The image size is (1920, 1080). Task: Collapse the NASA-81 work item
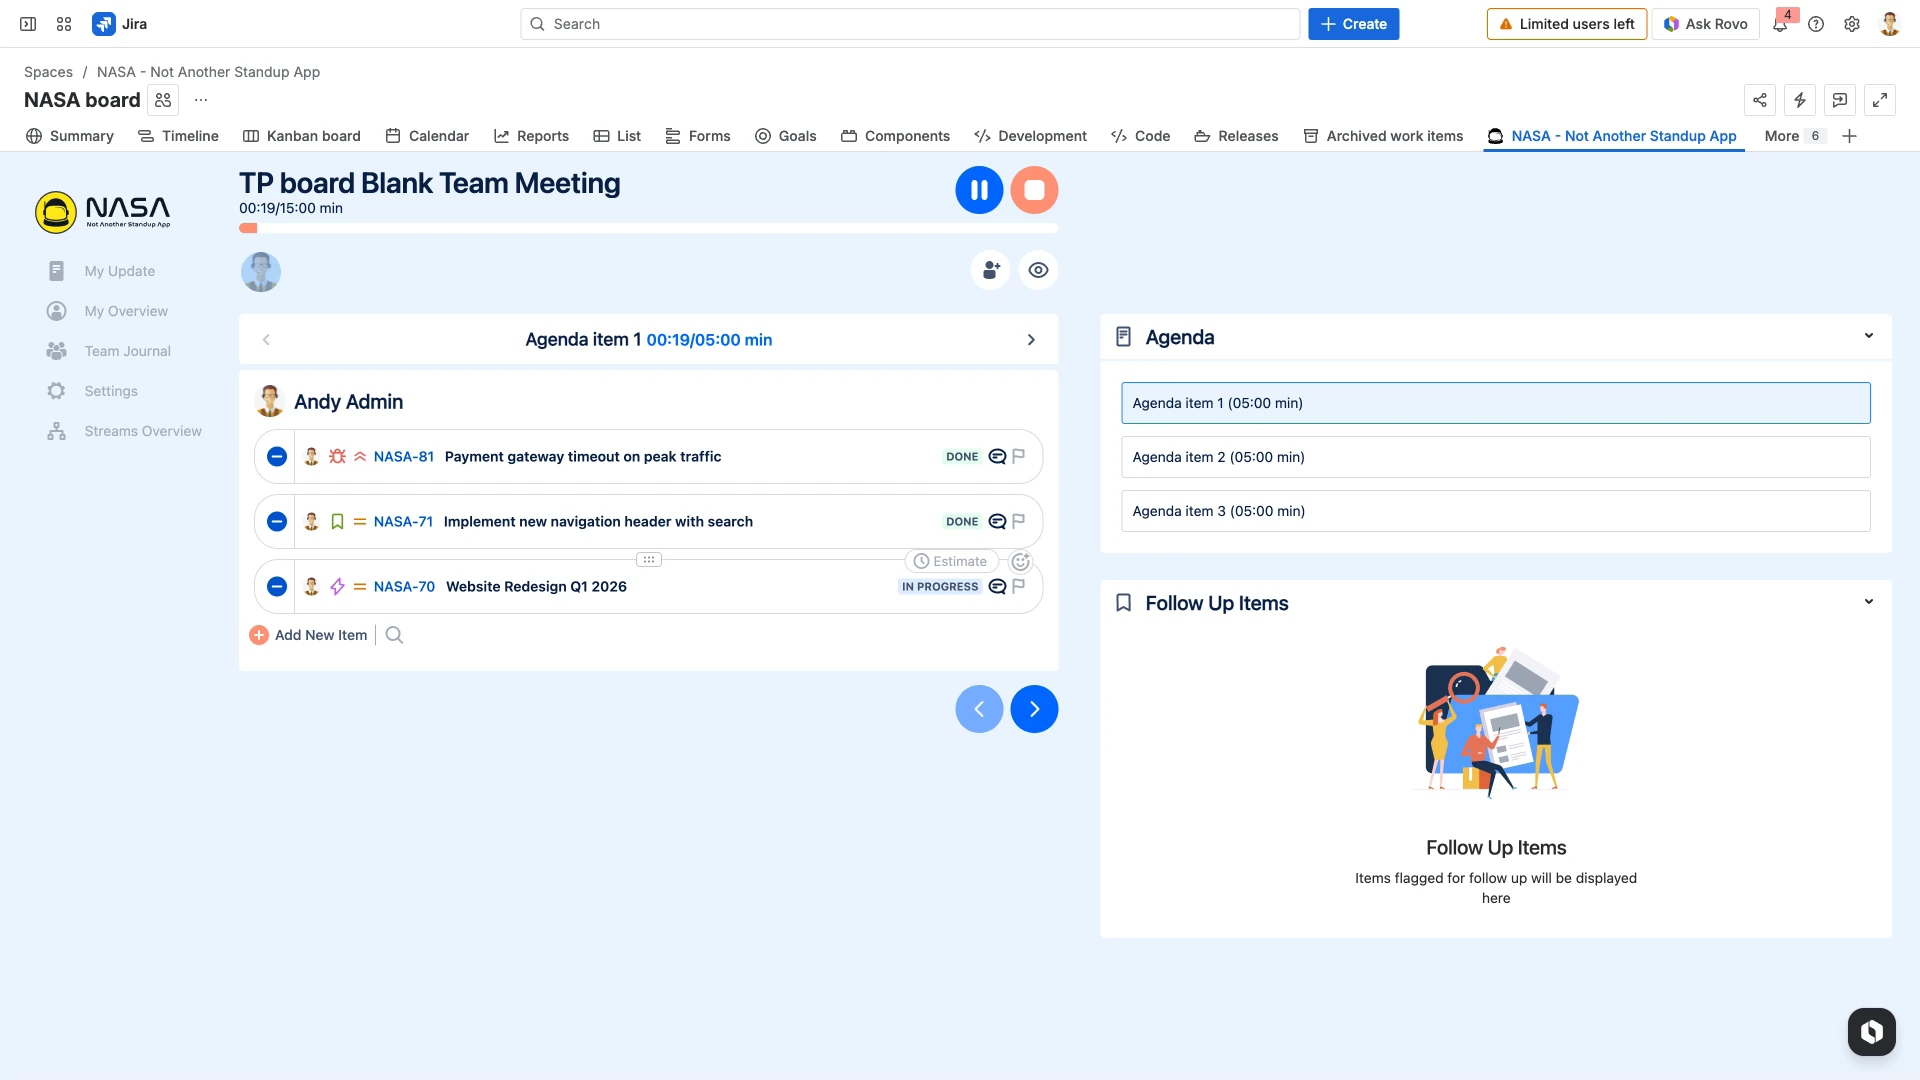tap(276, 456)
